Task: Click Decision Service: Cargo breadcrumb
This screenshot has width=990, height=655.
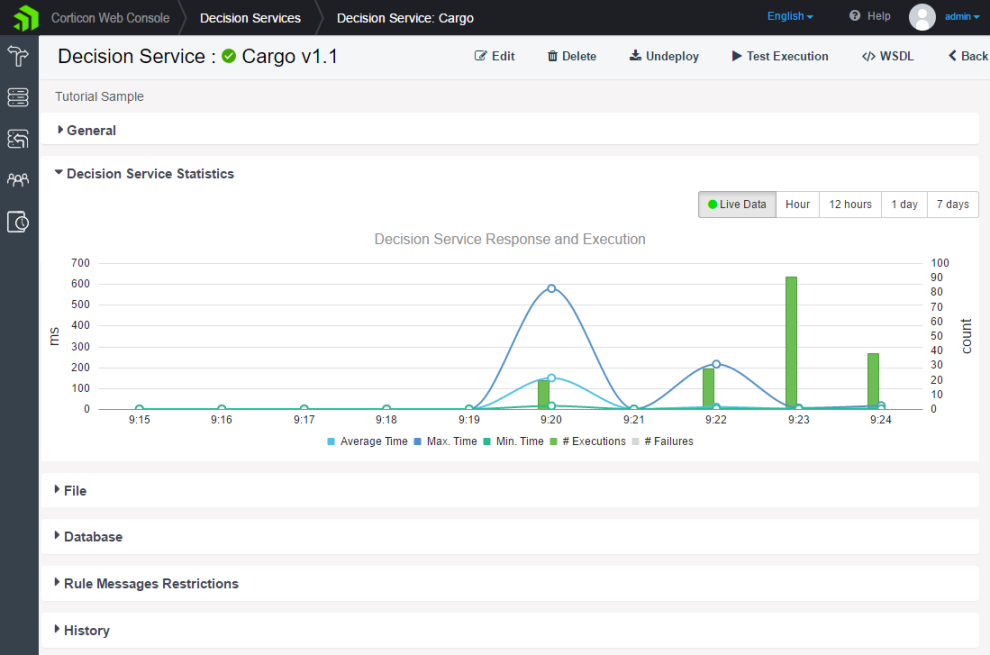Action: pyautogui.click(x=405, y=18)
